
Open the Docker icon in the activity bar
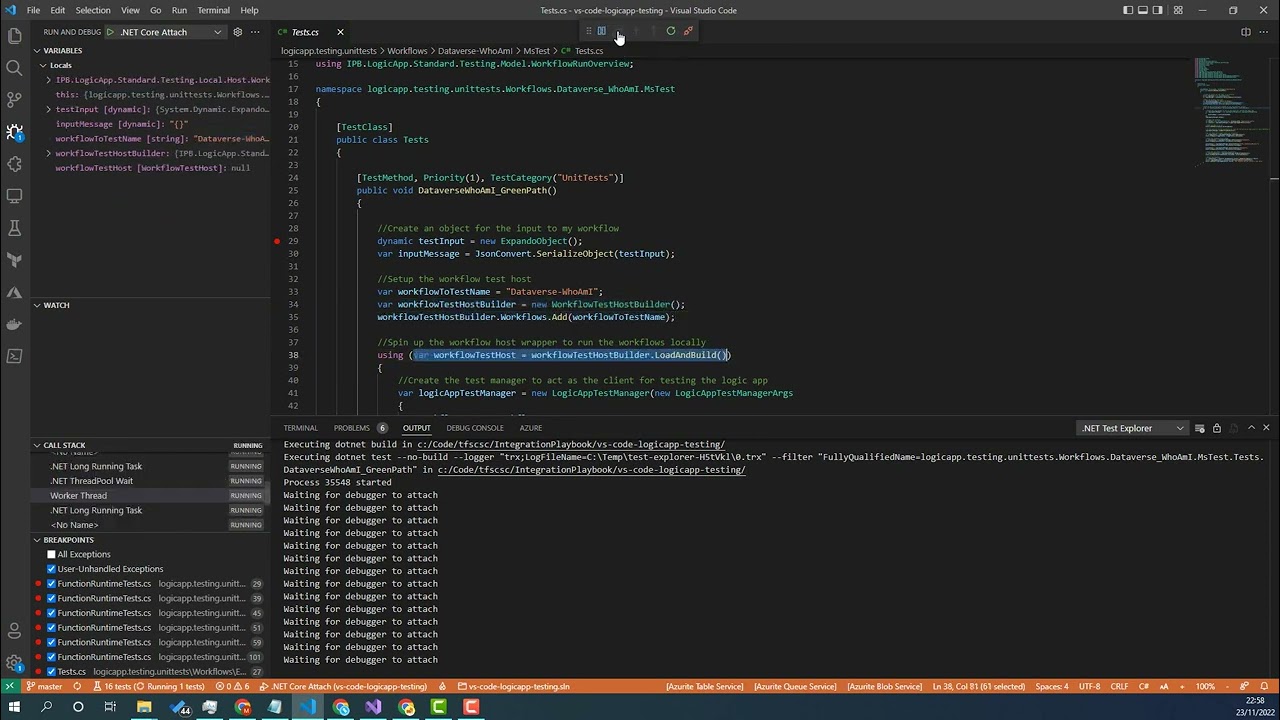pyautogui.click(x=14, y=324)
